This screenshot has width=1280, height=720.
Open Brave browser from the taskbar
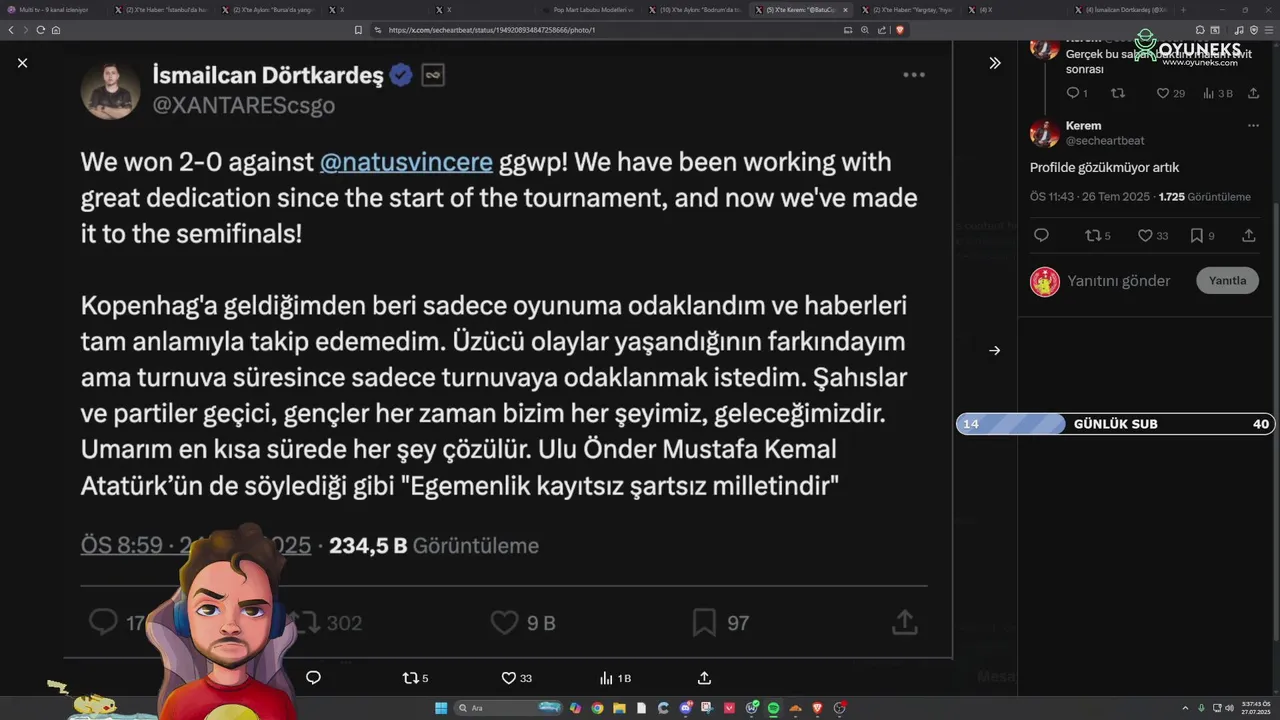coord(817,708)
